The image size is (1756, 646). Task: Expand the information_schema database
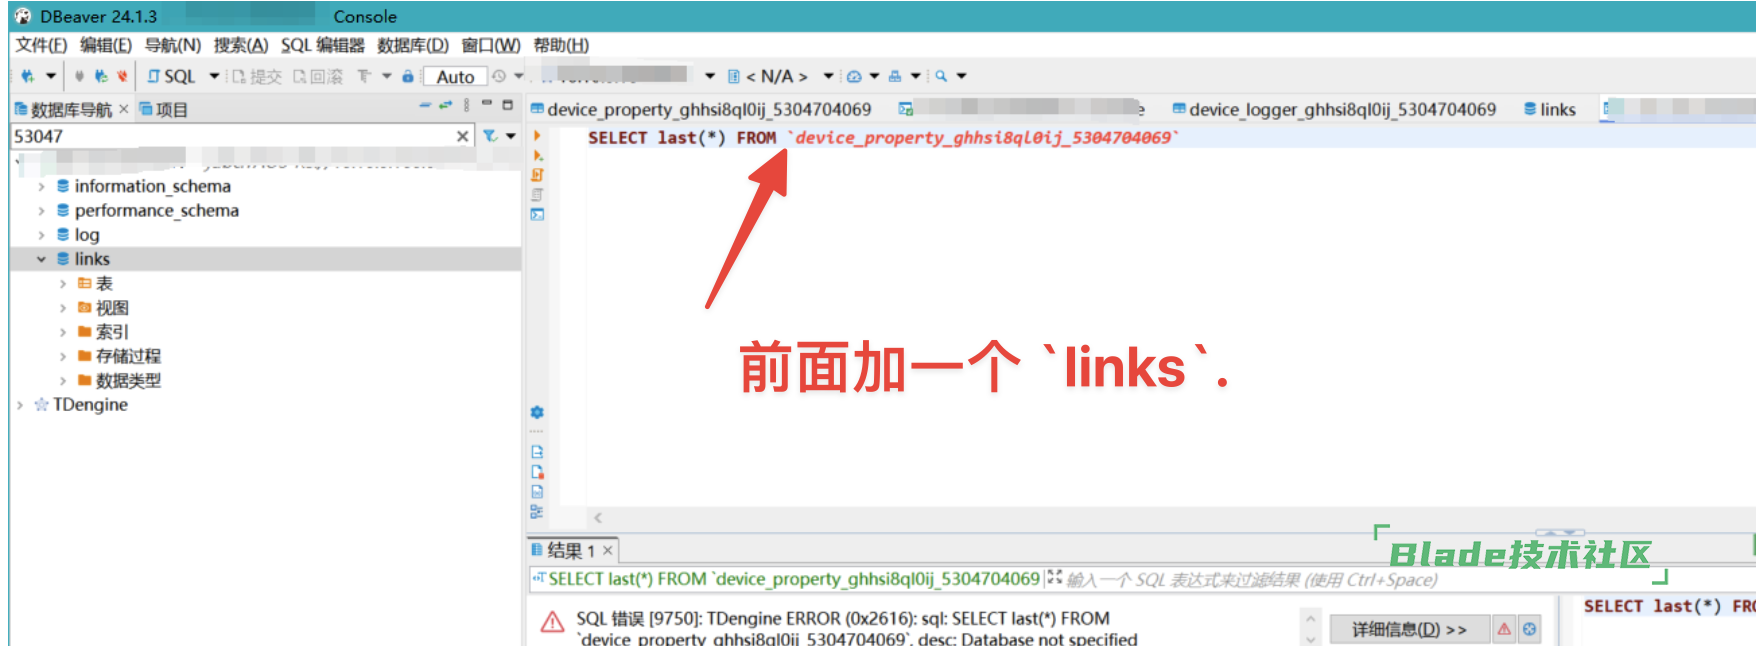click(x=41, y=186)
